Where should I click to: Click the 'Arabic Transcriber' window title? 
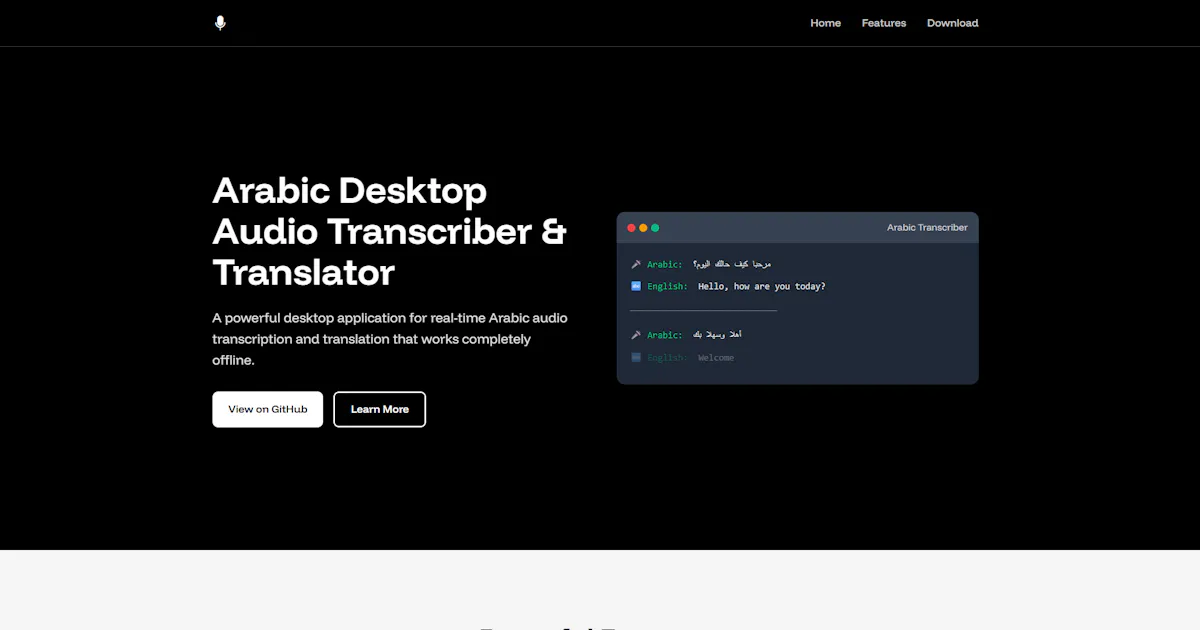(x=927, y=228)
